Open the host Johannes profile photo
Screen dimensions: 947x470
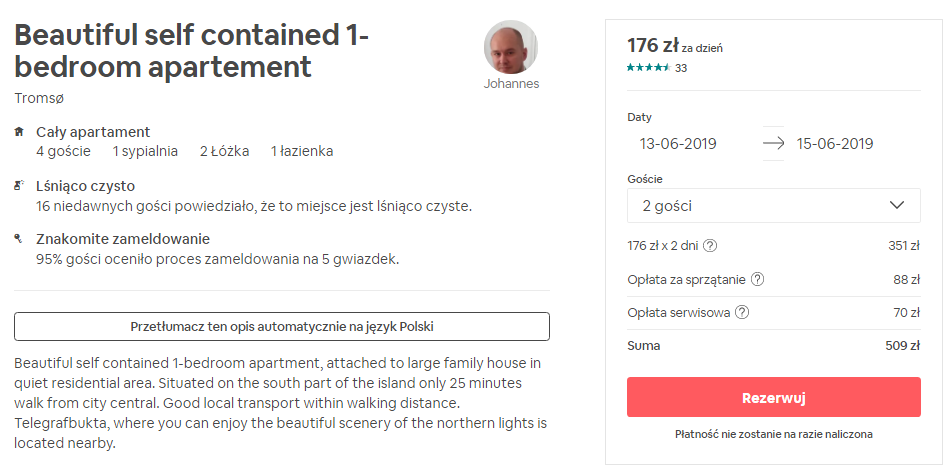point(510,48)
